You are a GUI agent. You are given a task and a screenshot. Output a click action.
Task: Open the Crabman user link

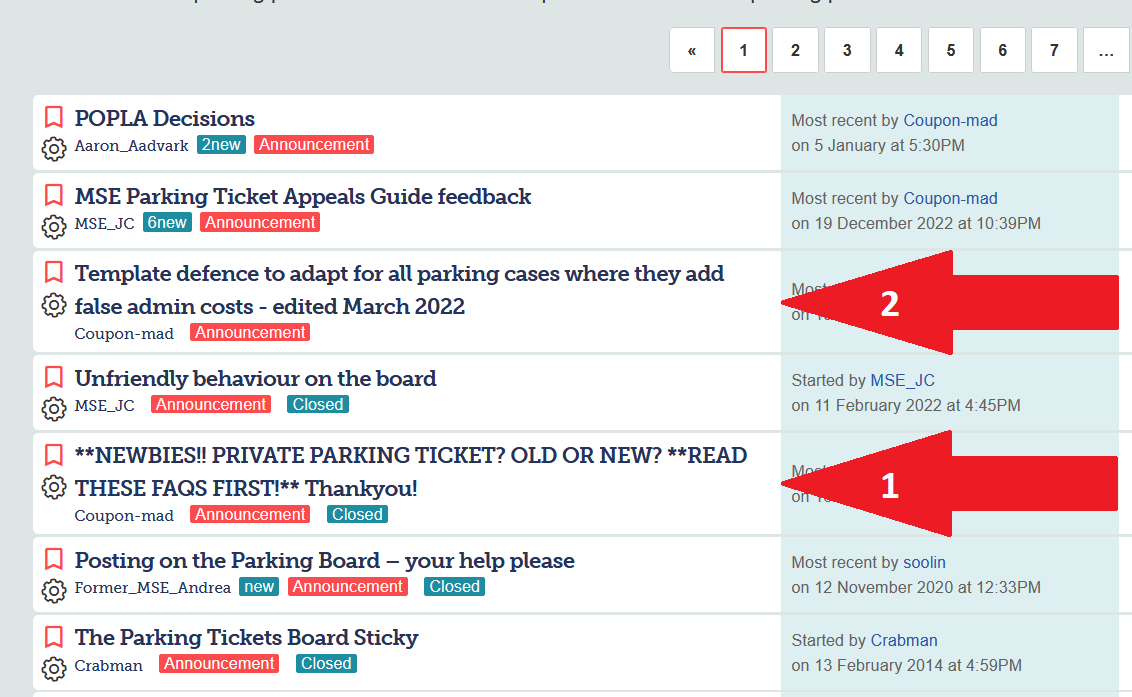click(x=904, y=641)
